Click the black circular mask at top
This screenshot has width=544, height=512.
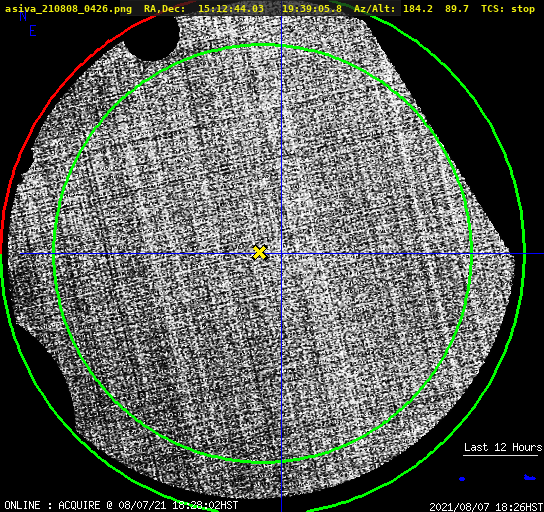(152, 37)
